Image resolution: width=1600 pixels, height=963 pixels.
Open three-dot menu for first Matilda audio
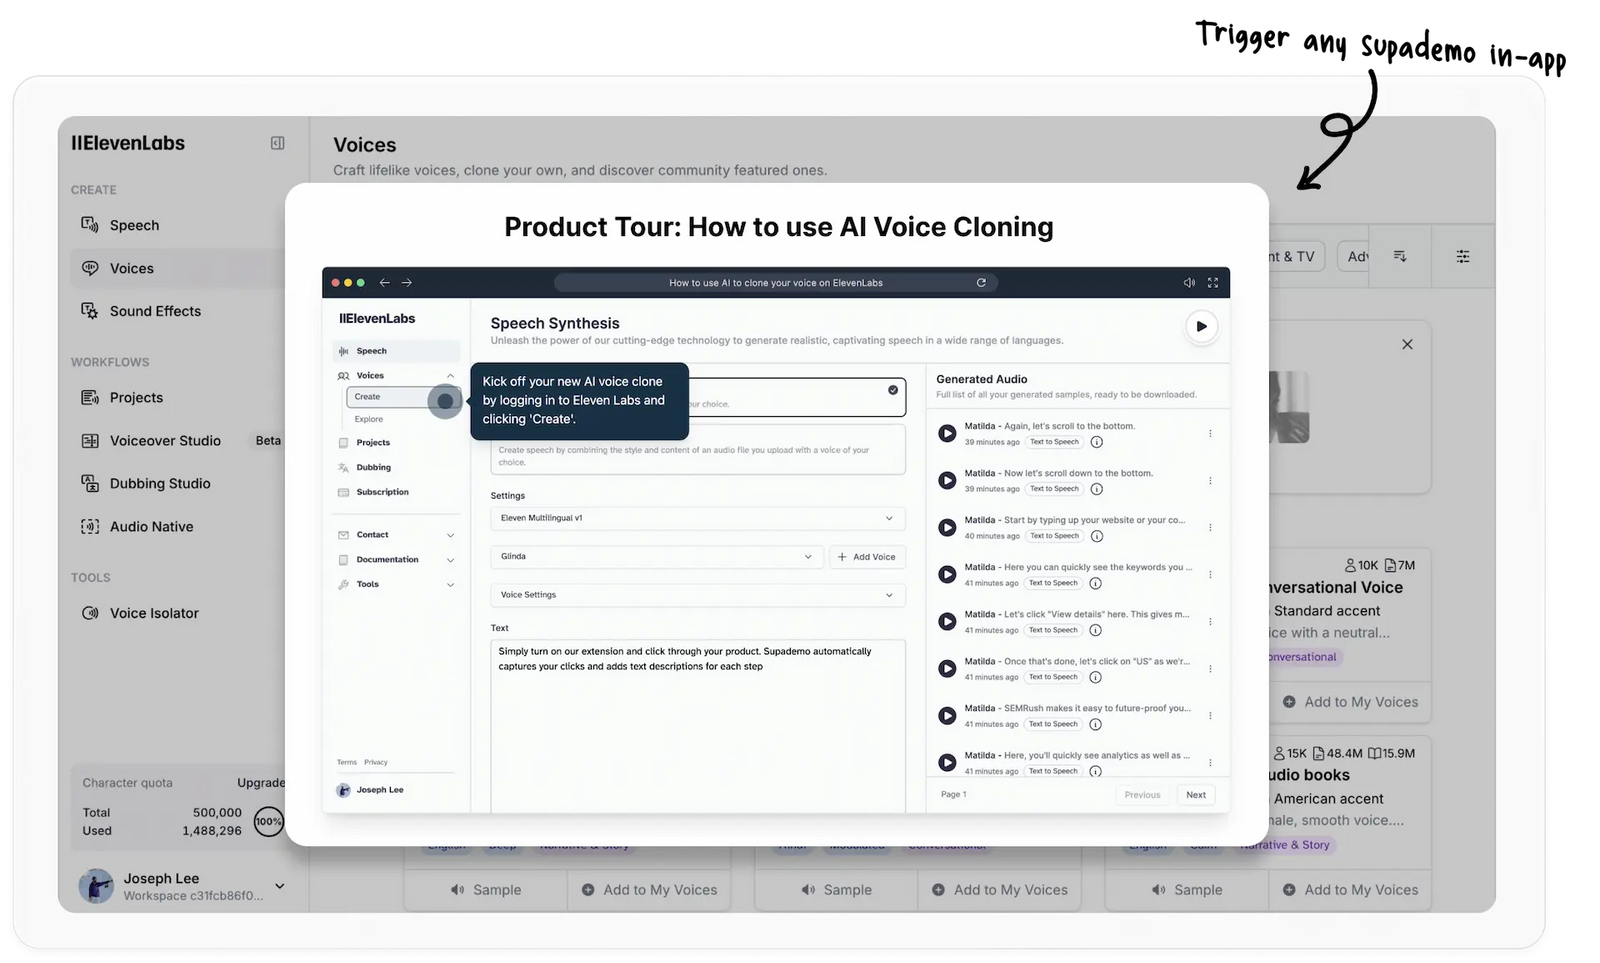1210,433
